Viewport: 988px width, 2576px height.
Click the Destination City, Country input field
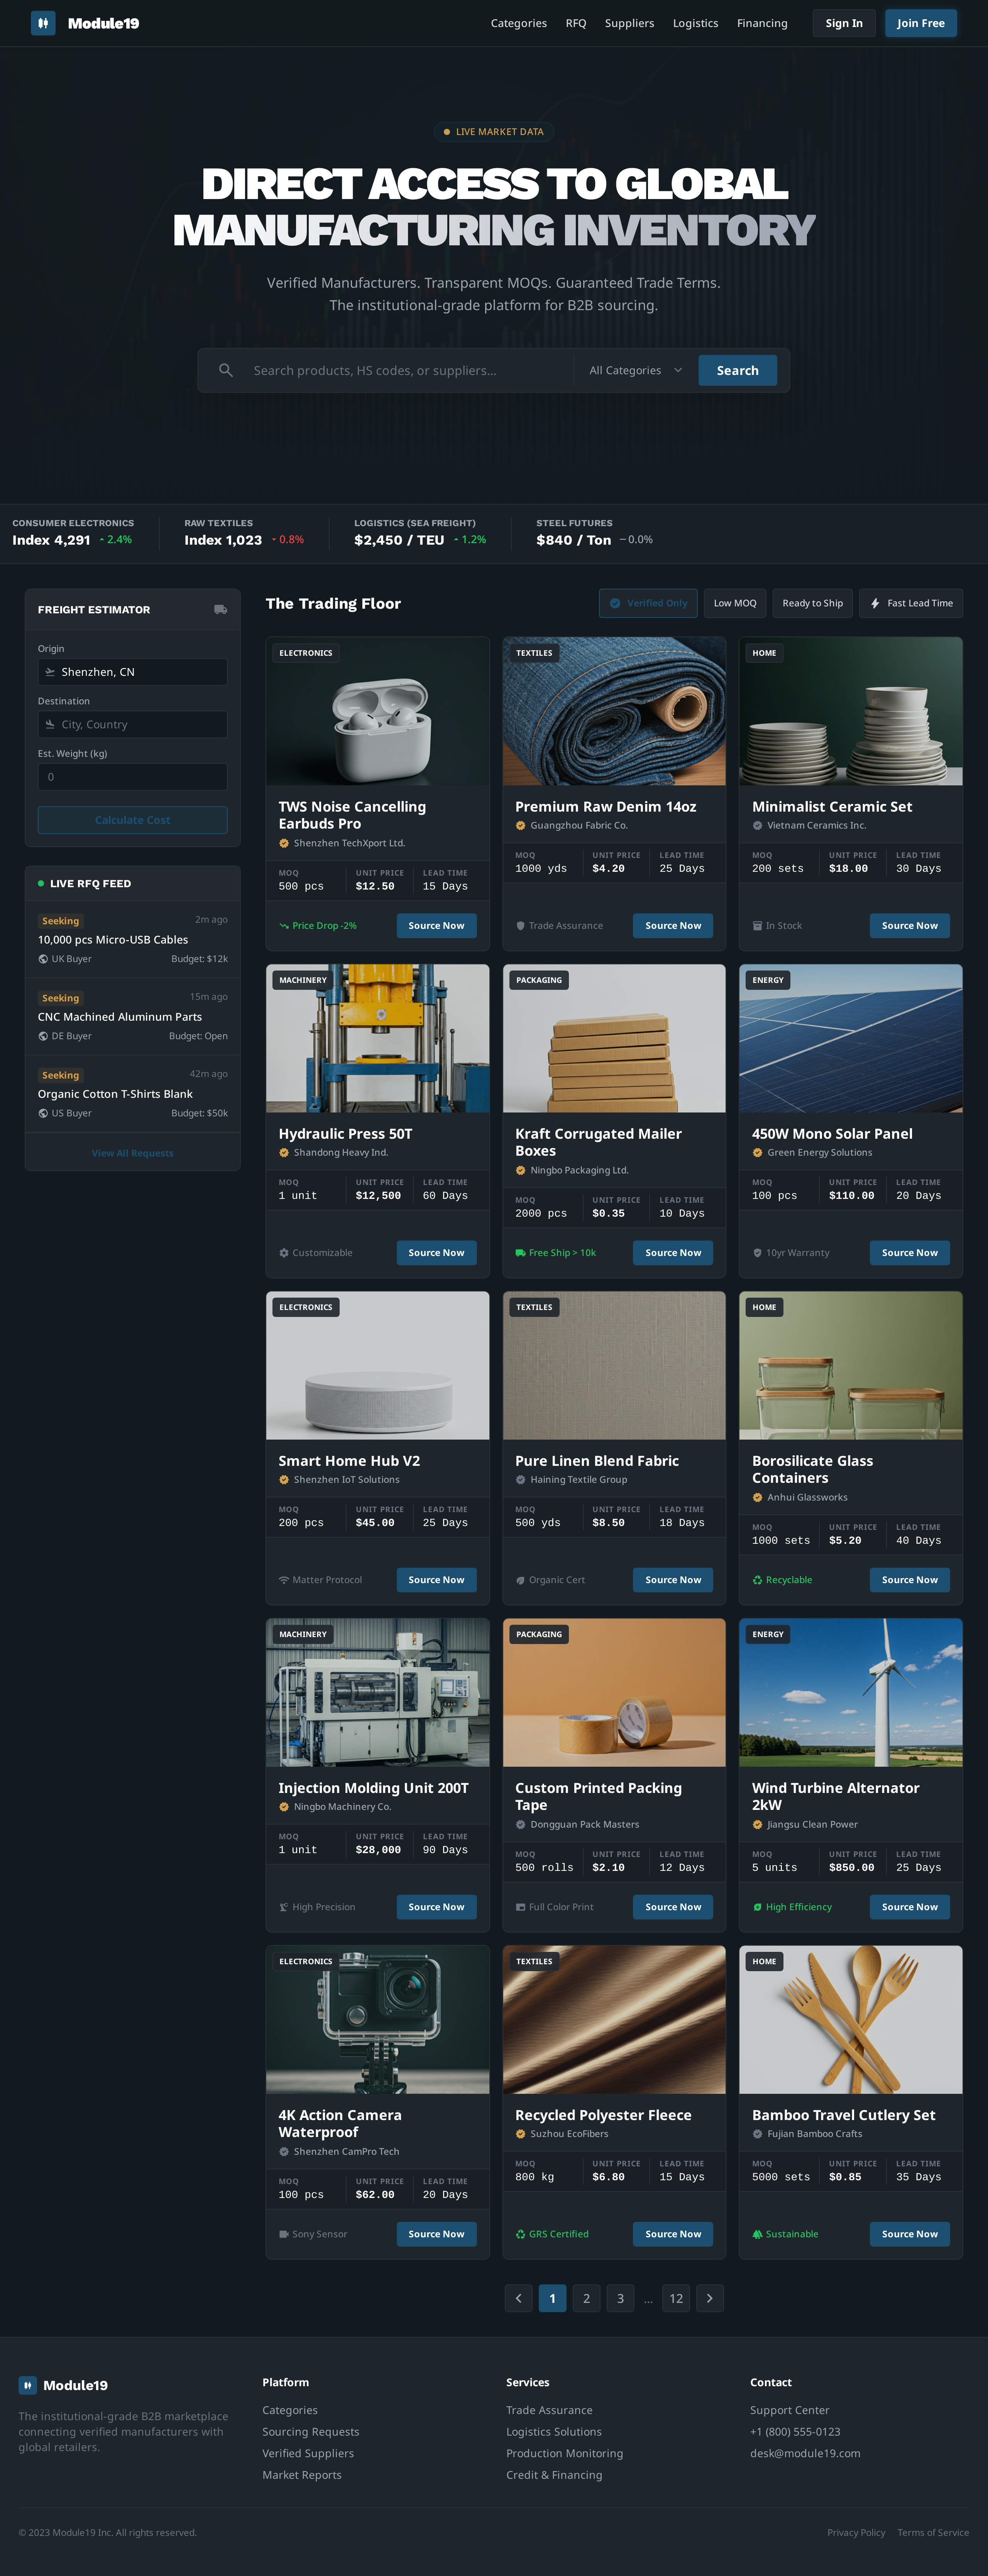click(x=132, y=724)
